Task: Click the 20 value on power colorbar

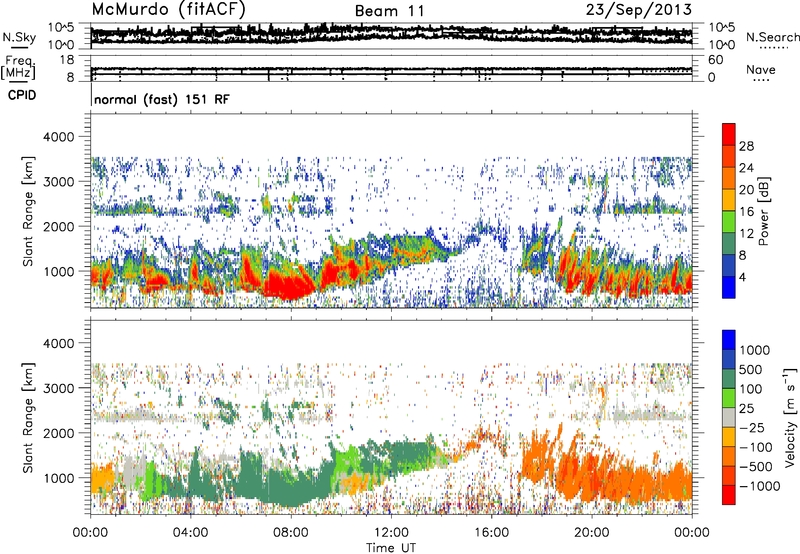Action: pyautogui.click(x=746, y=190)
